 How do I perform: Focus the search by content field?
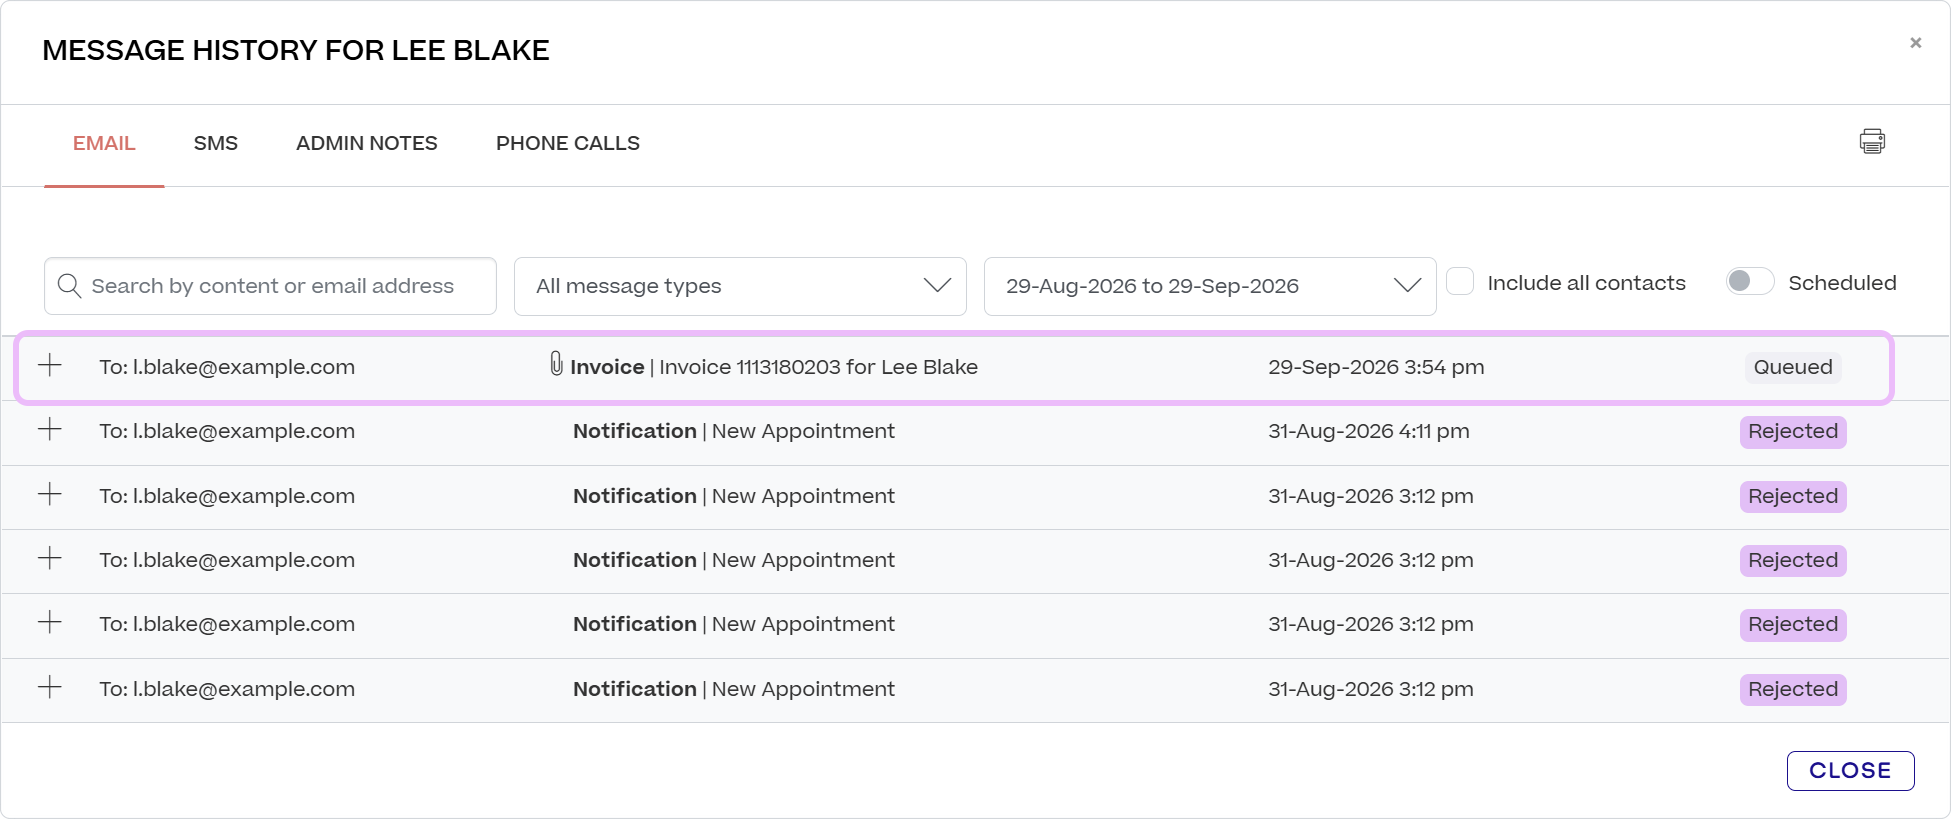pyautogui.click(x=270, y=286)
